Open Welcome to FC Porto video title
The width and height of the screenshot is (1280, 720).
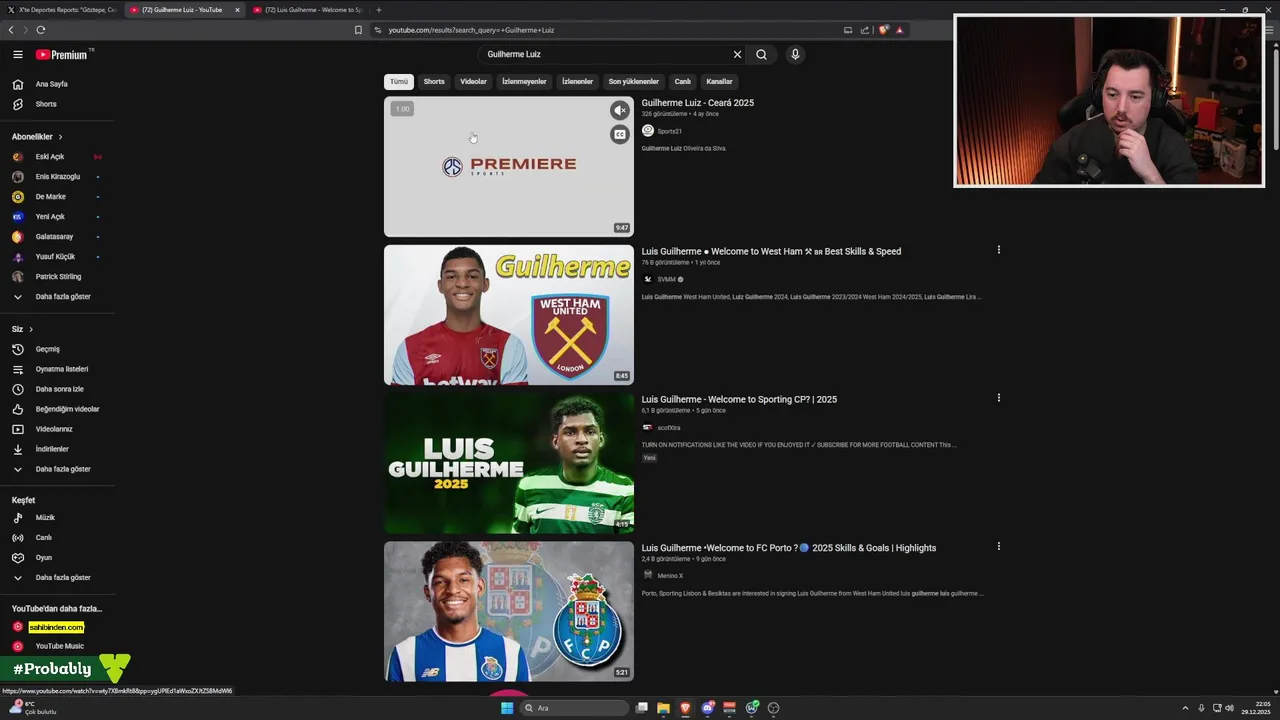pos(789,548)
